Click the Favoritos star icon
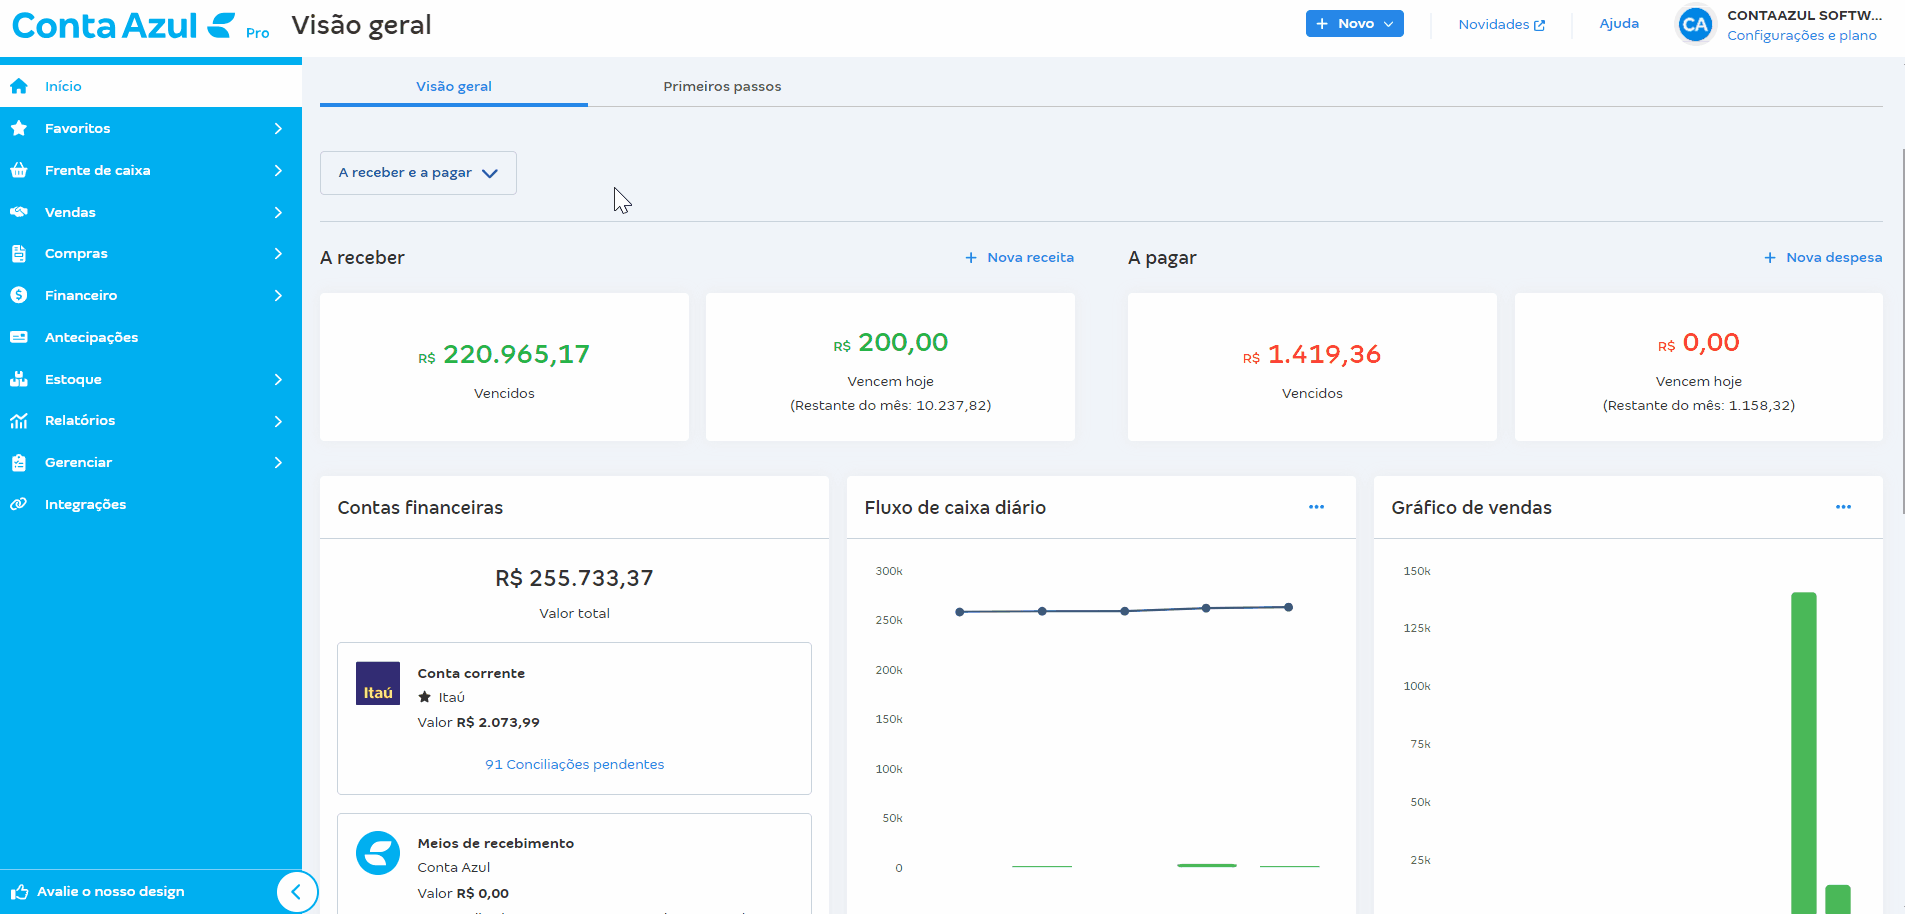1905x914 pixels. (19, 128)
